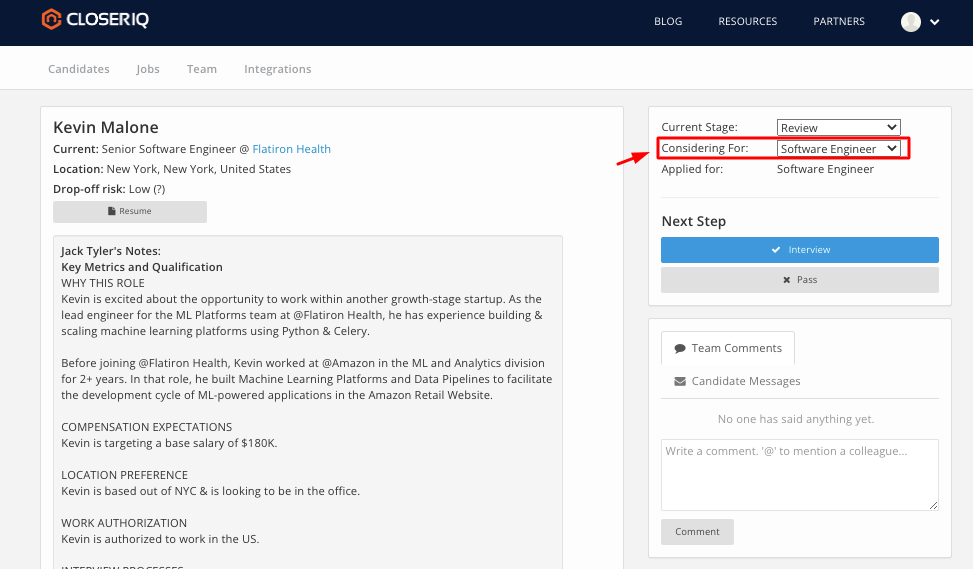The height and width of the screenshot is (569, 973).
Task: Submit with the Comment button
Action: click(697, 532)
